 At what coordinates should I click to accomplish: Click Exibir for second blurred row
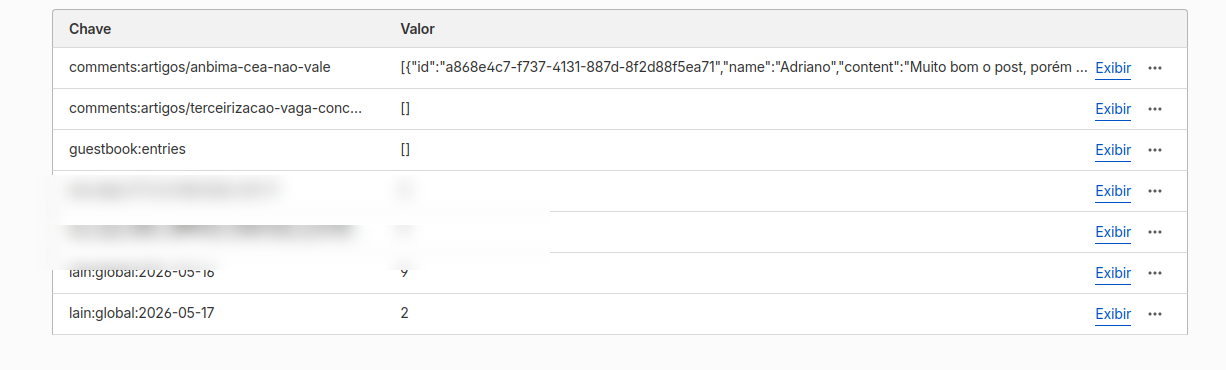point(1113,232)
